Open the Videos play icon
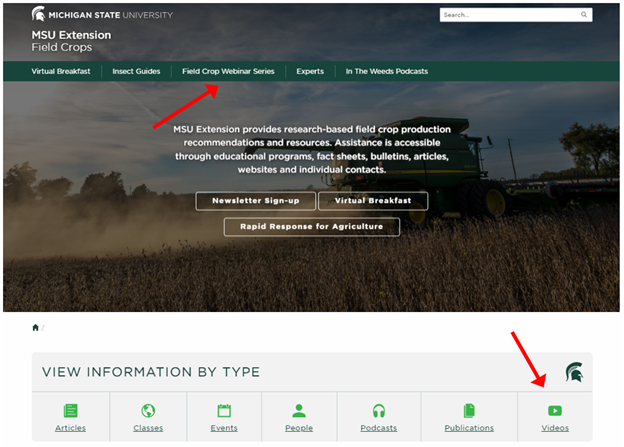This screenshot has width=624, height=447. (555, 411)
